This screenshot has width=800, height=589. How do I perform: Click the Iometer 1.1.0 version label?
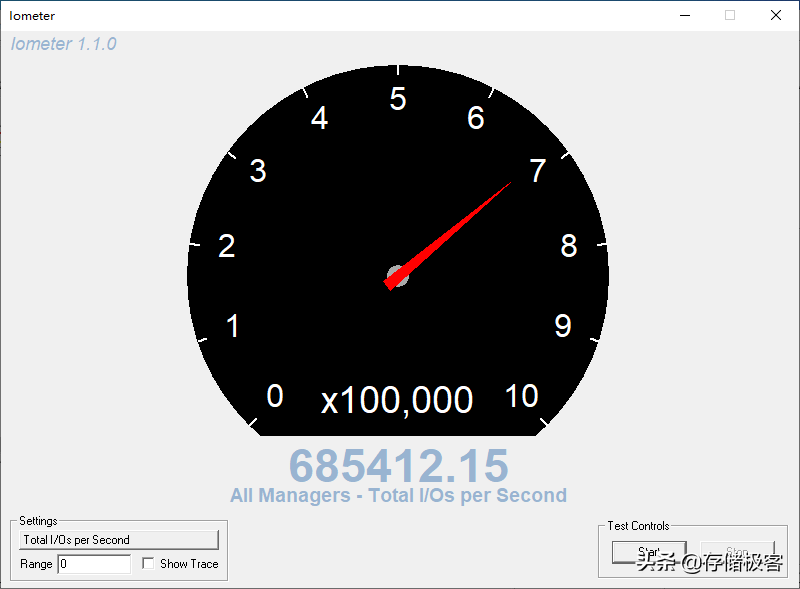tap(64, 44)
